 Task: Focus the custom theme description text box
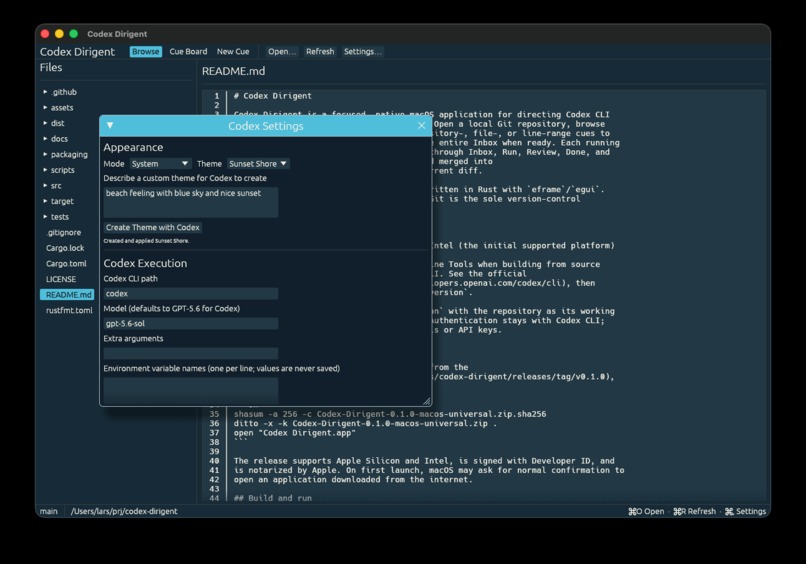click(191, 202)
